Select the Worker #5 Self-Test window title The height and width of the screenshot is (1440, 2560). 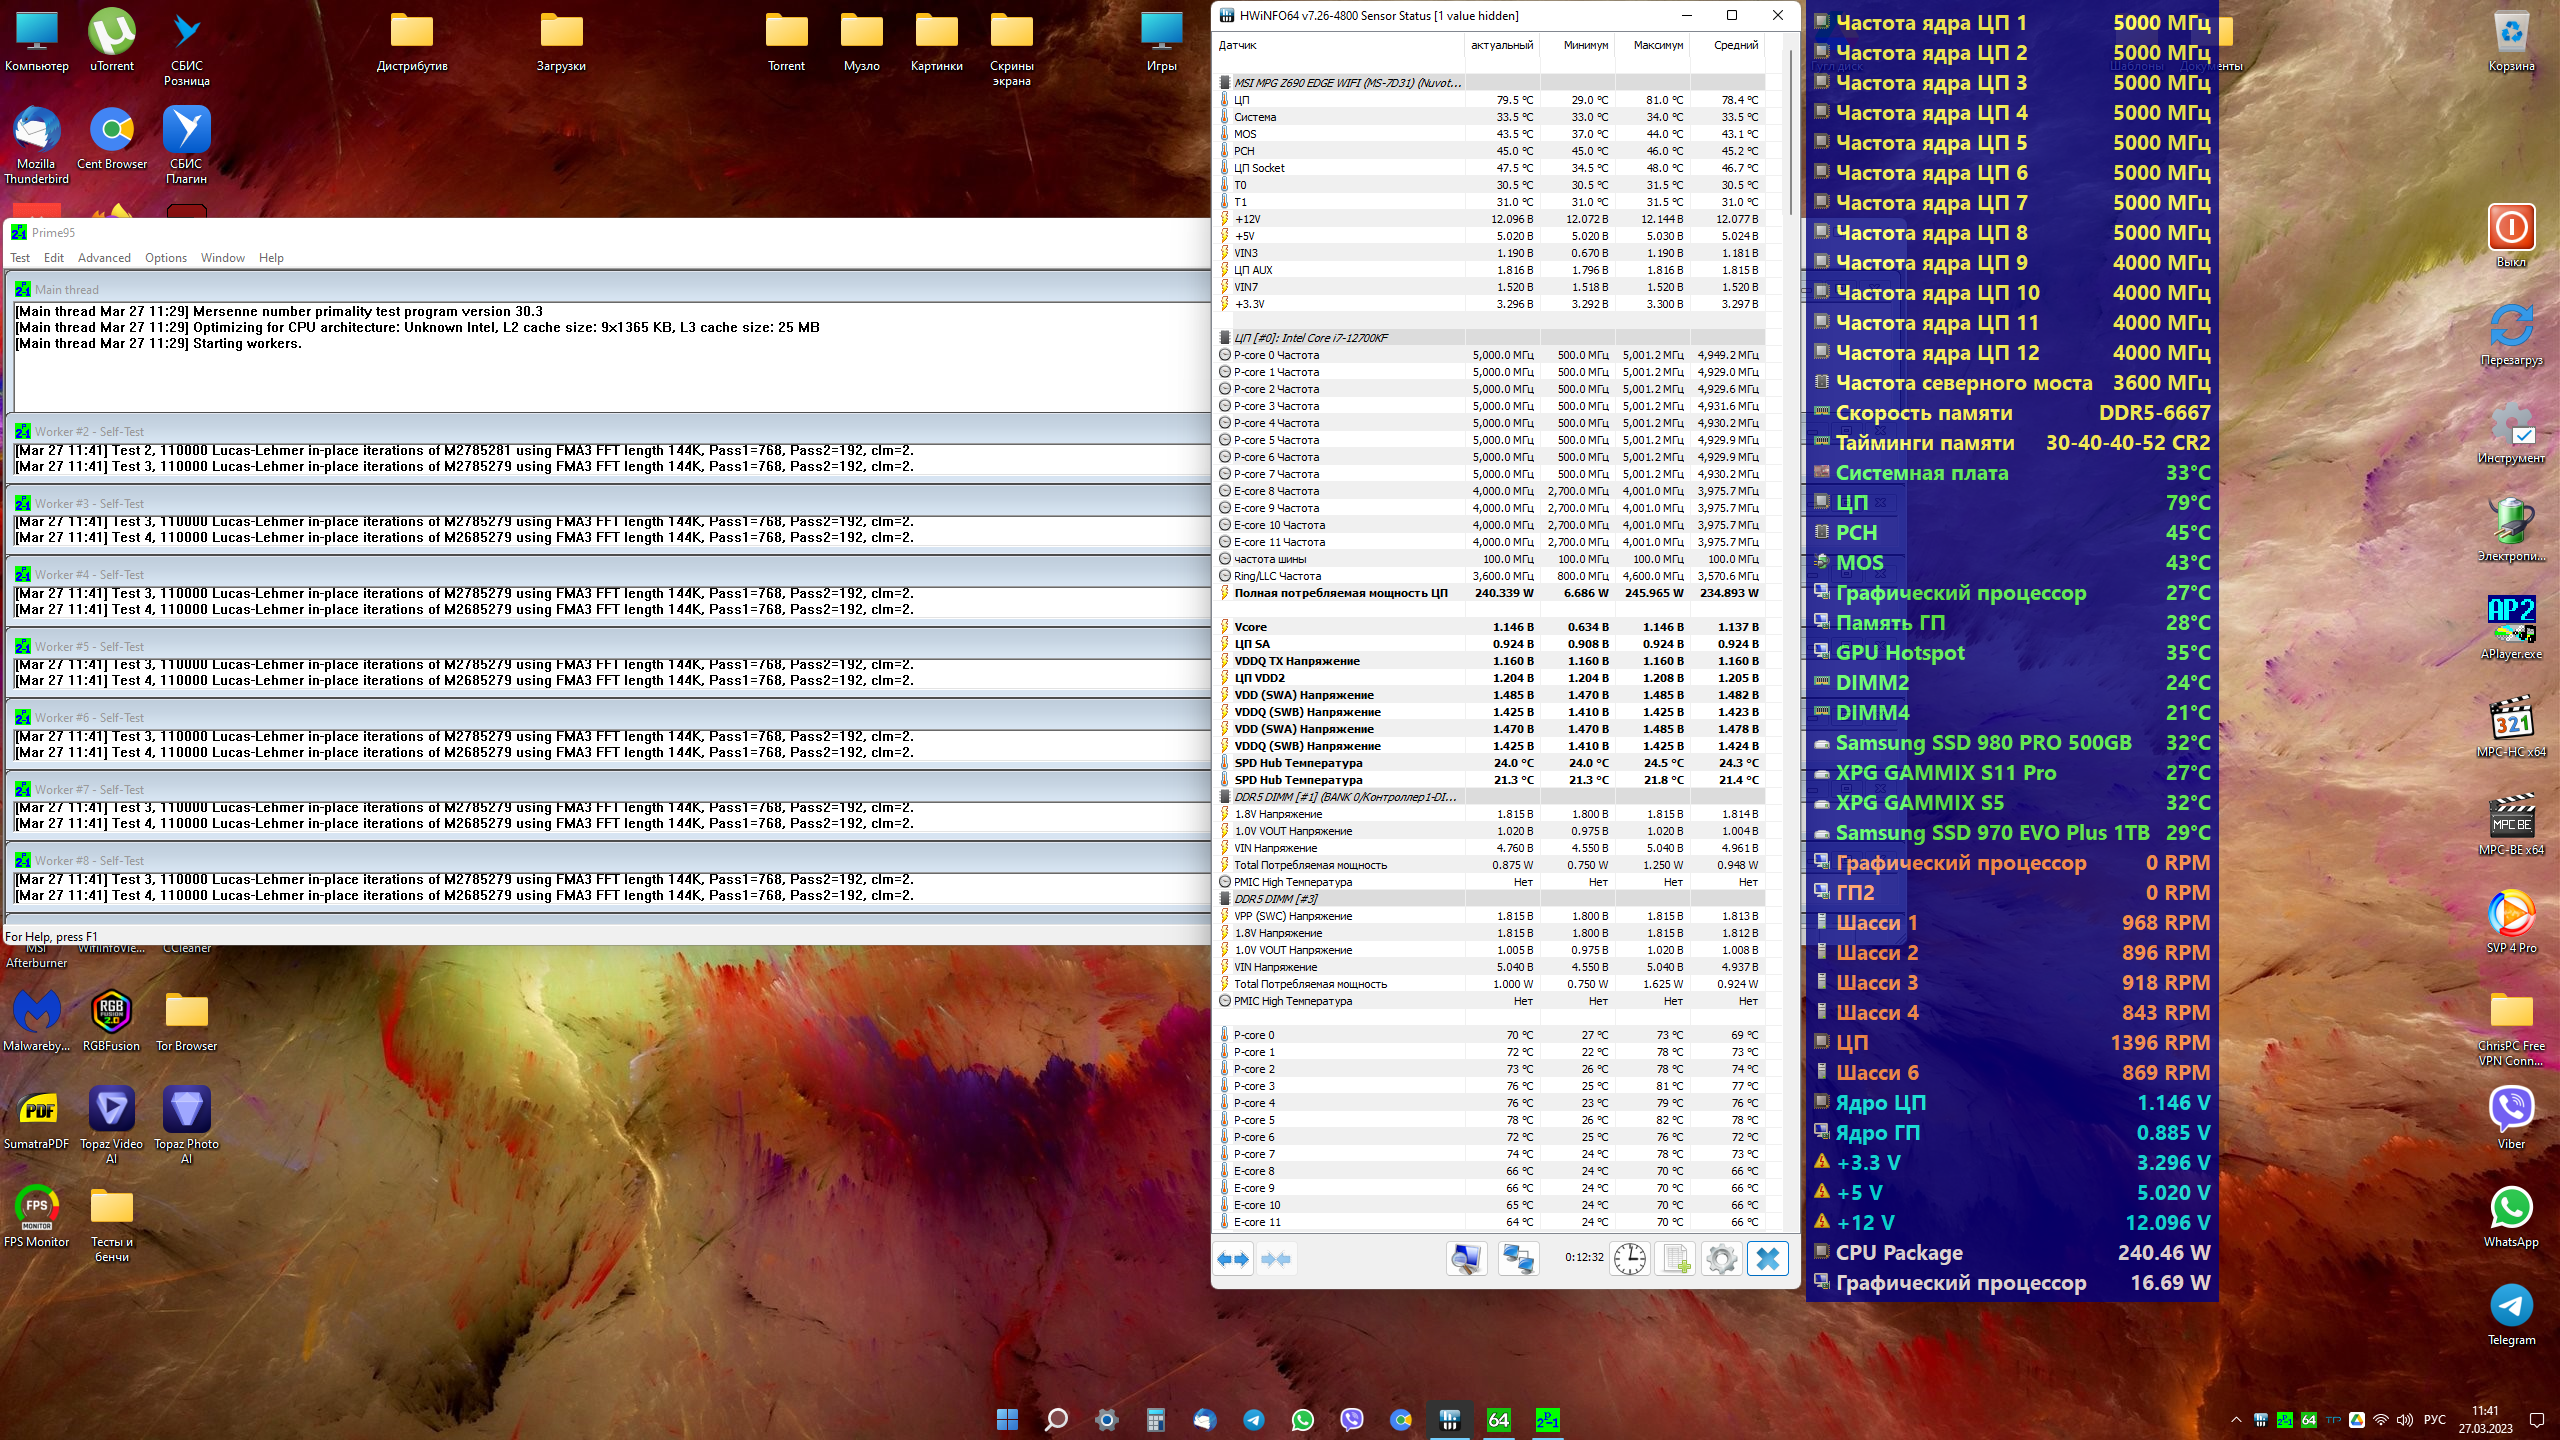tap(89, 647)
